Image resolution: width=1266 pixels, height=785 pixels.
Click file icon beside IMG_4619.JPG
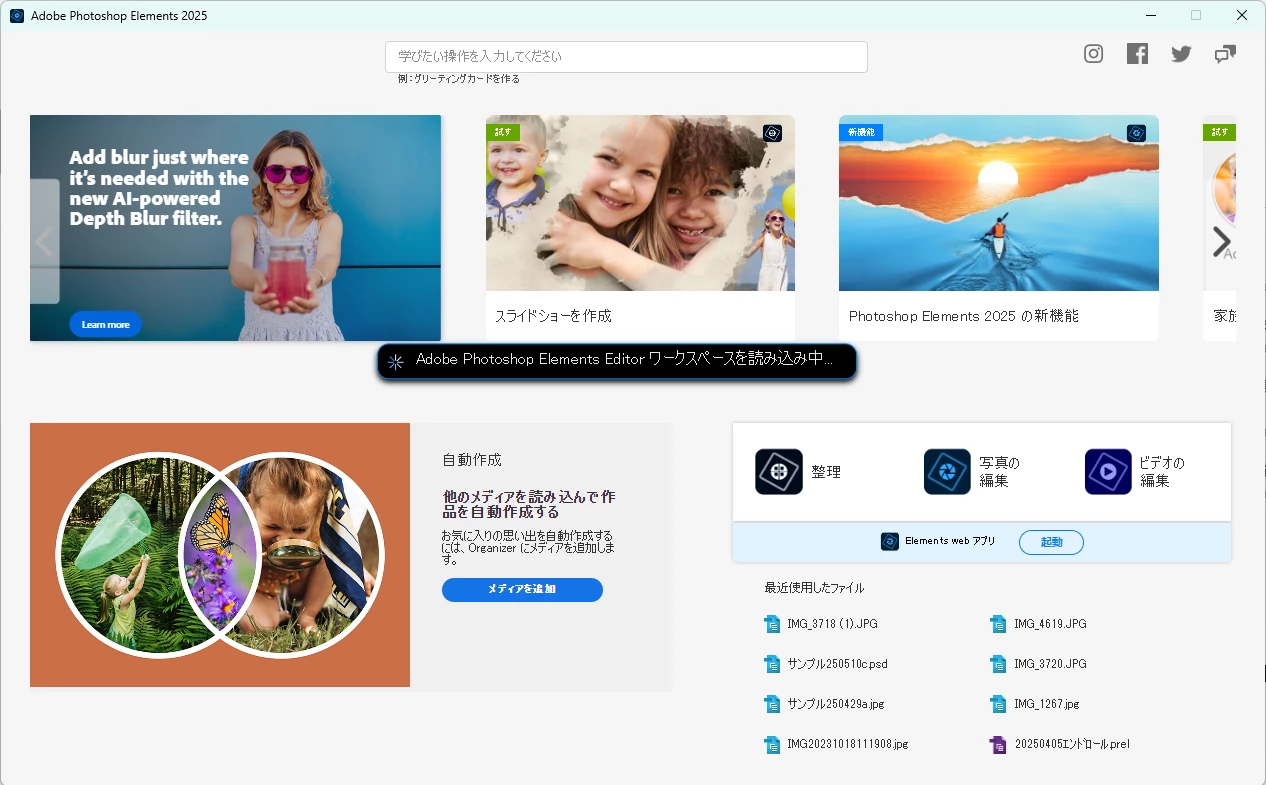tap(998, 624)
